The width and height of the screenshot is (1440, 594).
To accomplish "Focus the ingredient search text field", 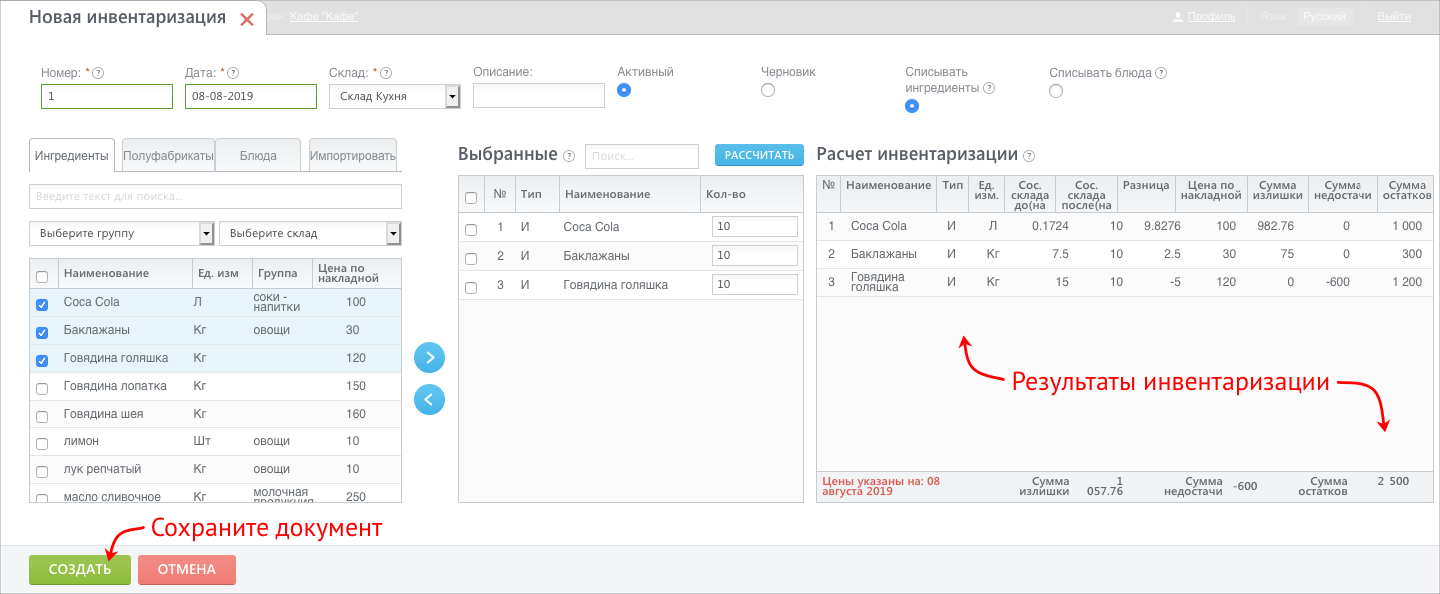I will click(216, 196).
